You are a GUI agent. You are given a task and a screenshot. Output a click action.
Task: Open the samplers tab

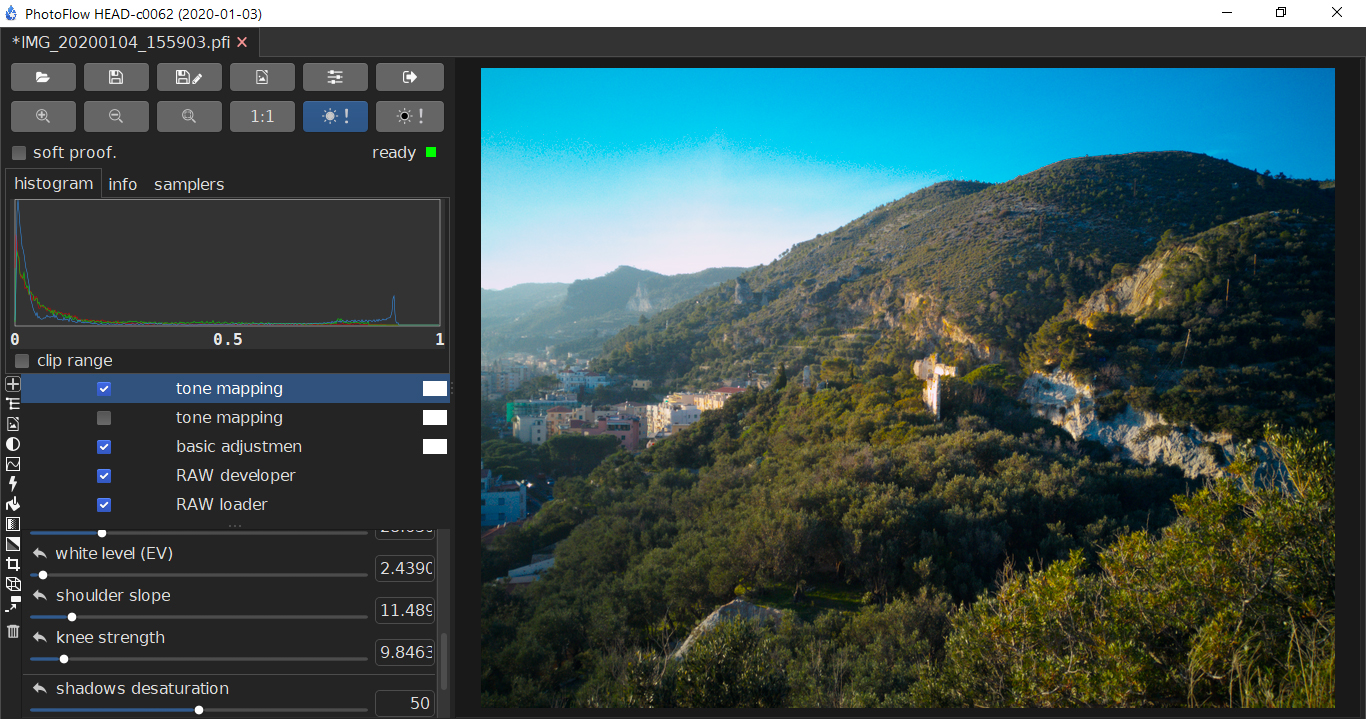pos(189,185)
